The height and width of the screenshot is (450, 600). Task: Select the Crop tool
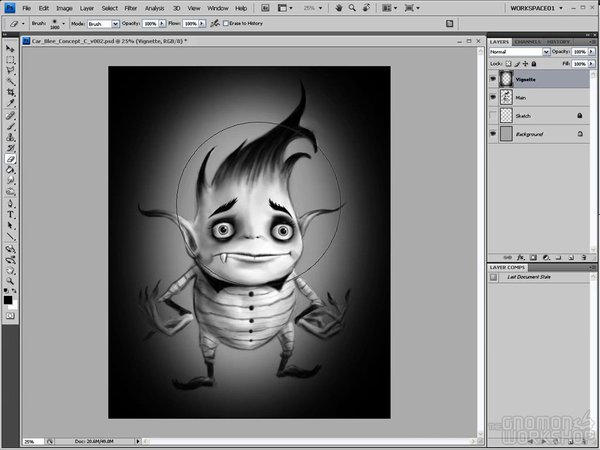11,92
